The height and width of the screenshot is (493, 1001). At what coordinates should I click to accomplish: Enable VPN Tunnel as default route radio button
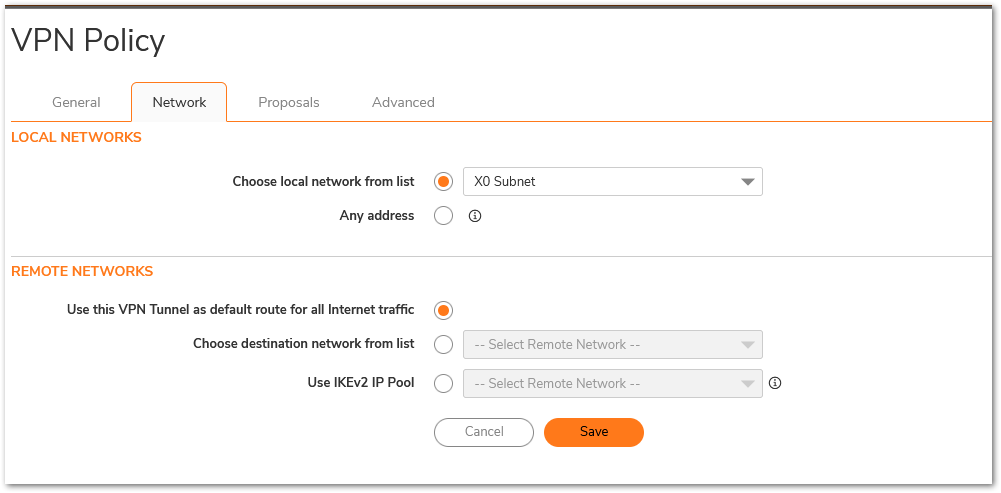444,310
